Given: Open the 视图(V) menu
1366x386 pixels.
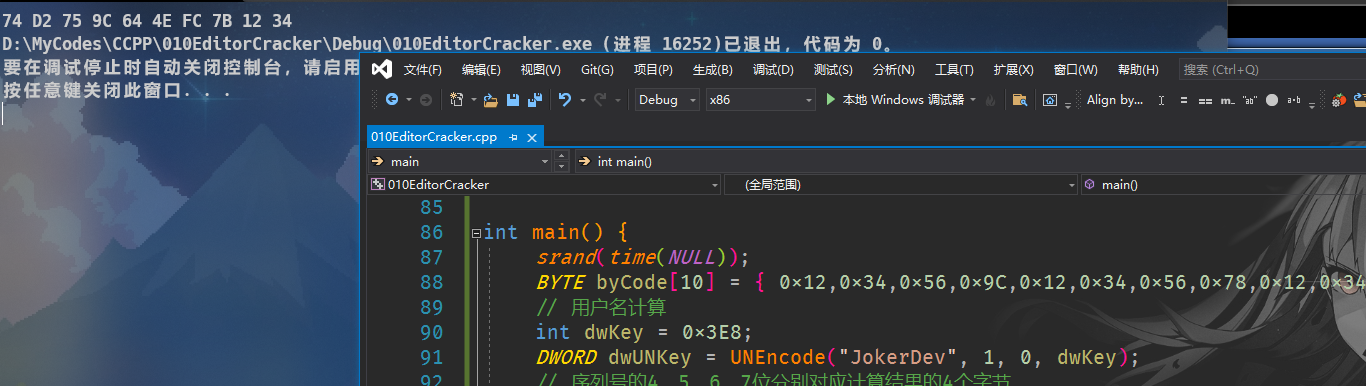Looking at the screenshot, I should (541, 70).
